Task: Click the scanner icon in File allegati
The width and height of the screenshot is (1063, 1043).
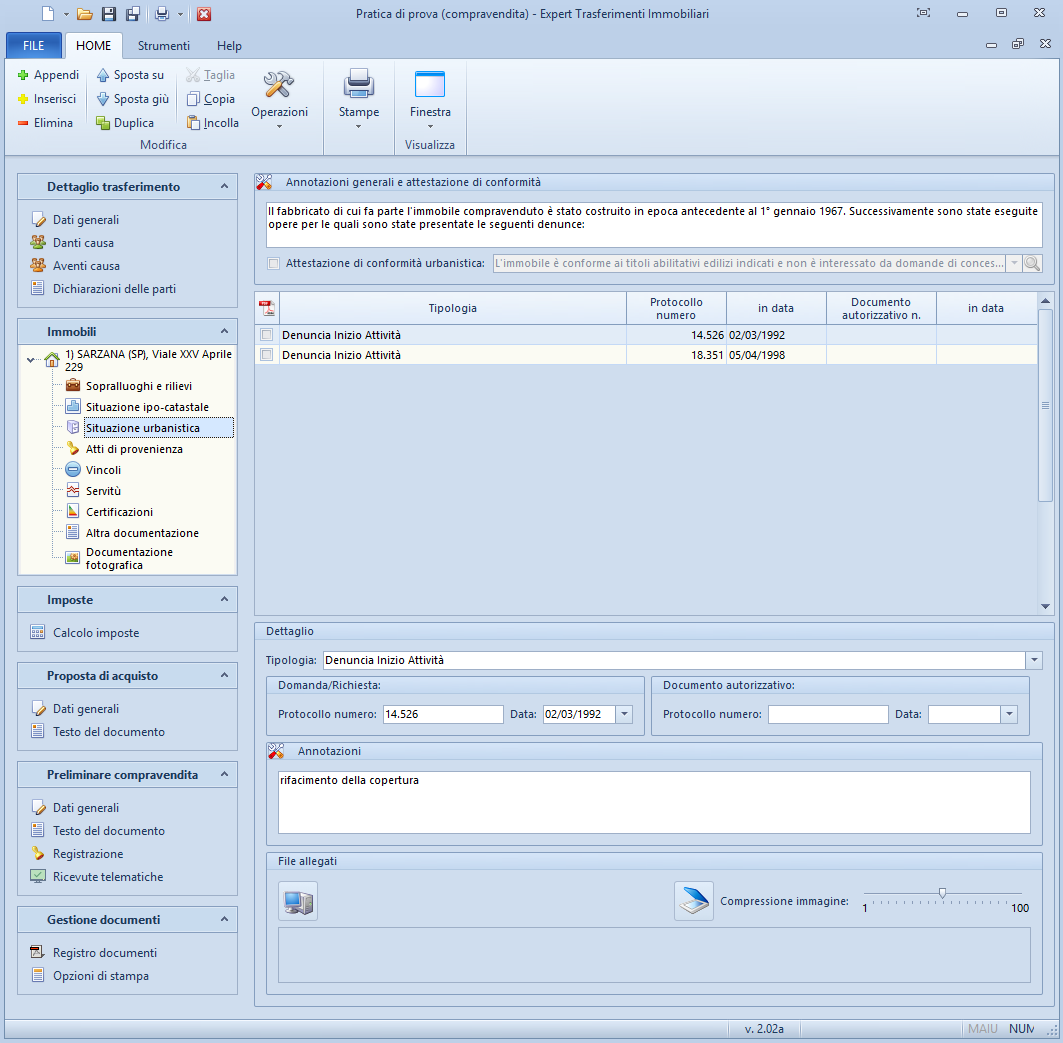Action: coord(693,901)
